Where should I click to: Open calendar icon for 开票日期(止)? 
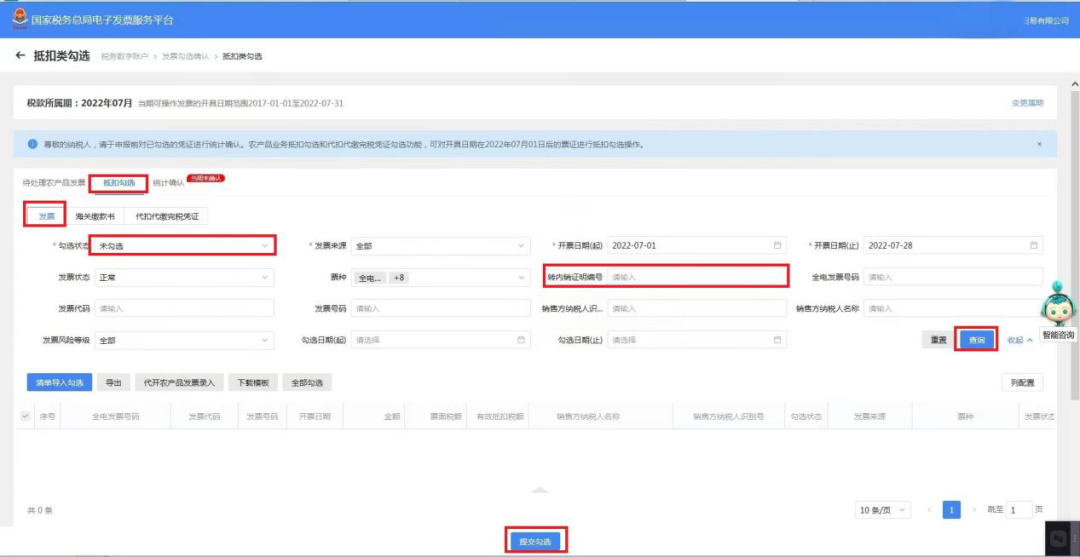click(1033, 245)
